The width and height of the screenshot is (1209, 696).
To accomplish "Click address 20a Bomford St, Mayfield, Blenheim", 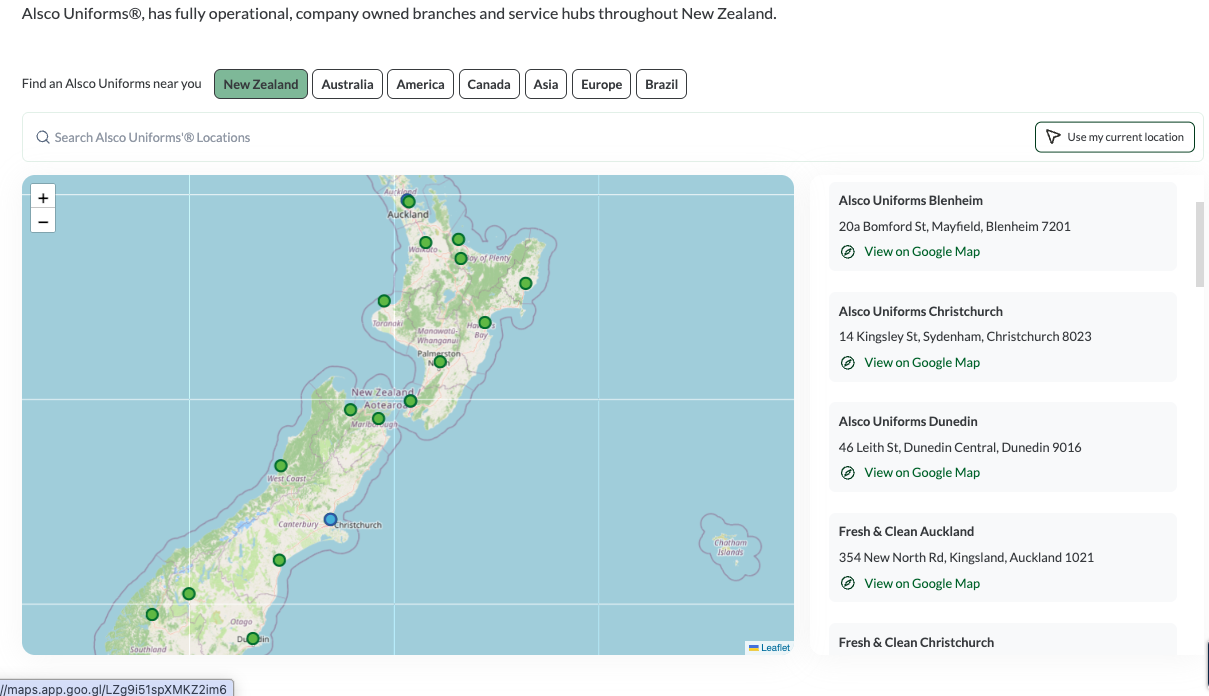I will coord(955,226).
